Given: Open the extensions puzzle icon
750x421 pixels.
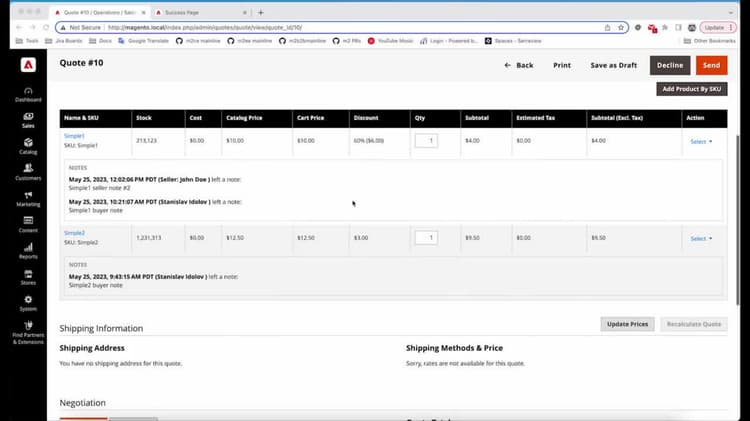Looking at the screenshot, I should [665, 27].
